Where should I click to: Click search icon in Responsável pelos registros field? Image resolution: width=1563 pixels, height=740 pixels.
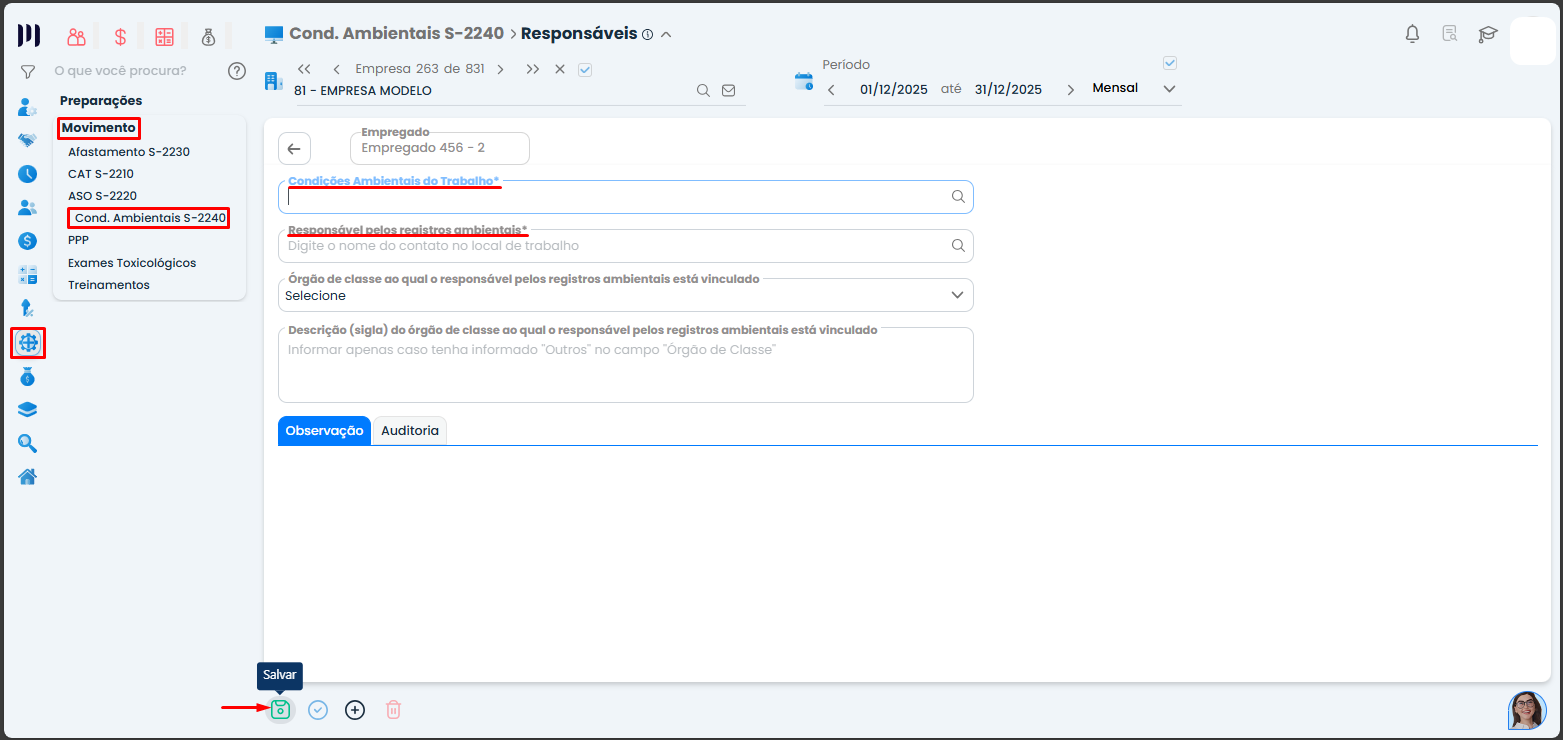958,245
